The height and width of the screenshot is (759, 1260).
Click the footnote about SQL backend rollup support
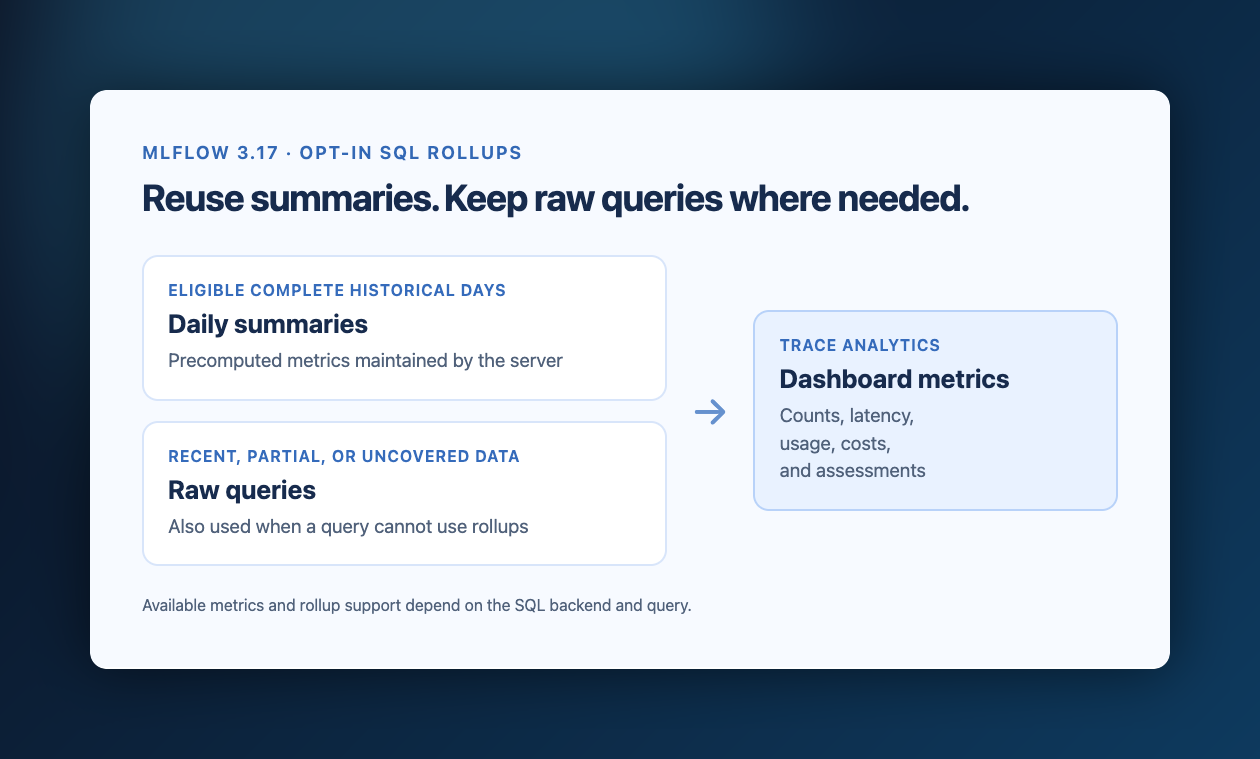click(x=417, y=606)
